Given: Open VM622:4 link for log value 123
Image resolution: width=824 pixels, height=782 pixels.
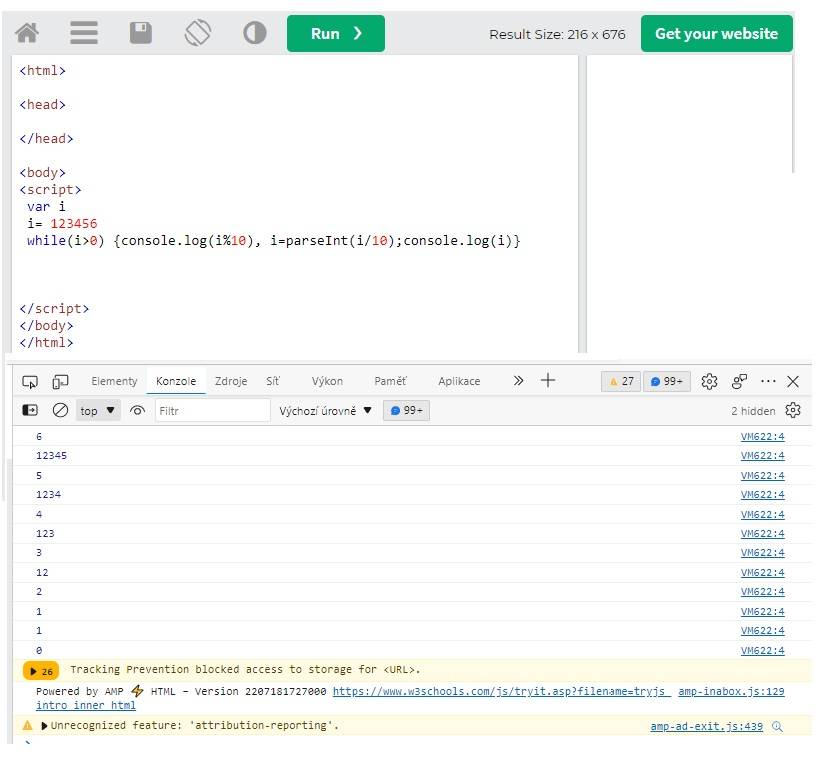Looking at the screenshot, I should pyautogui.click(x=763, y=534).
